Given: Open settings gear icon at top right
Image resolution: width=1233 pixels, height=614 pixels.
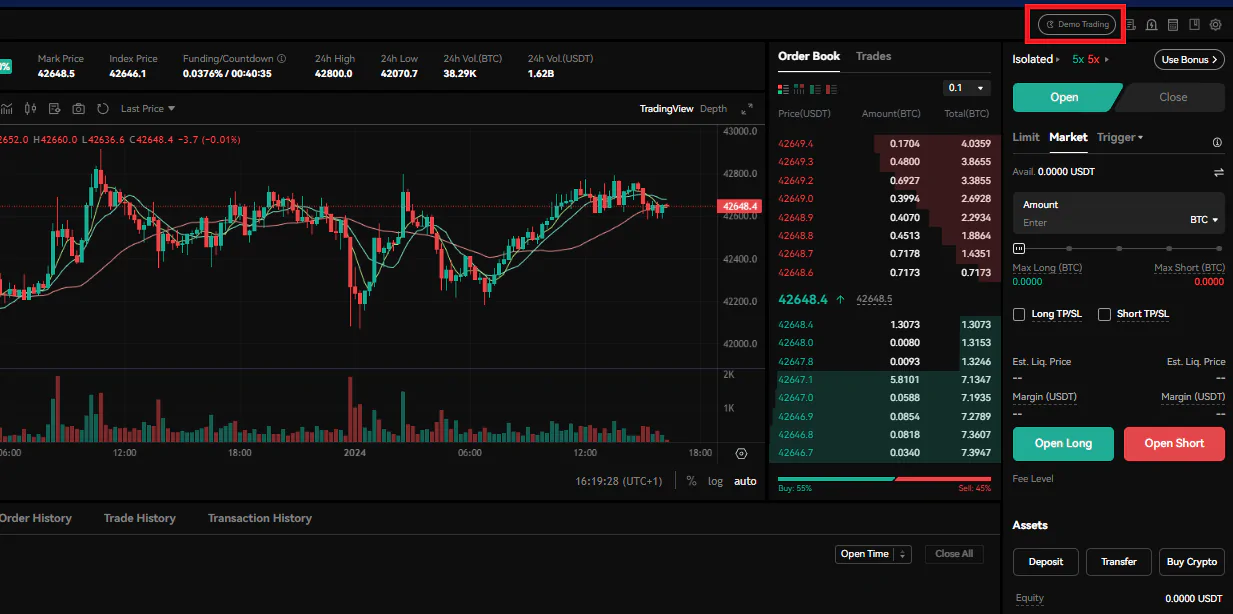Looking at the screenshot, I should [x=1216, y=25].
